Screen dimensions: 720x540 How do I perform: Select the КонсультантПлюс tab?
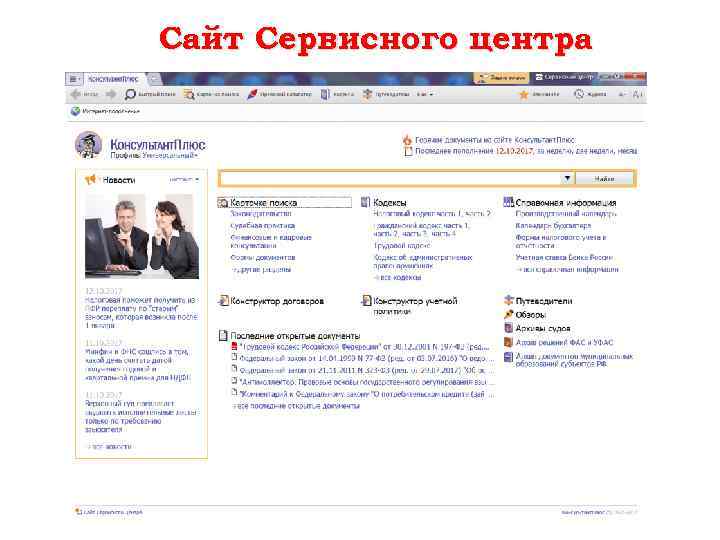(x=113, y=79)
